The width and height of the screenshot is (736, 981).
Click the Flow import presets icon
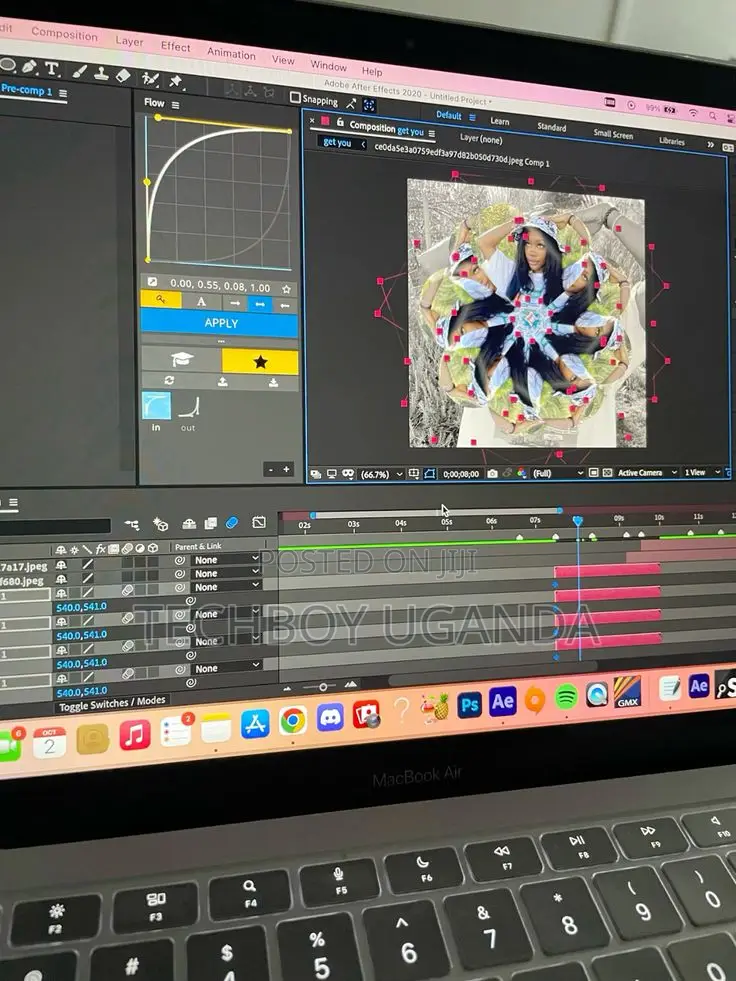(x=273, y=383)
